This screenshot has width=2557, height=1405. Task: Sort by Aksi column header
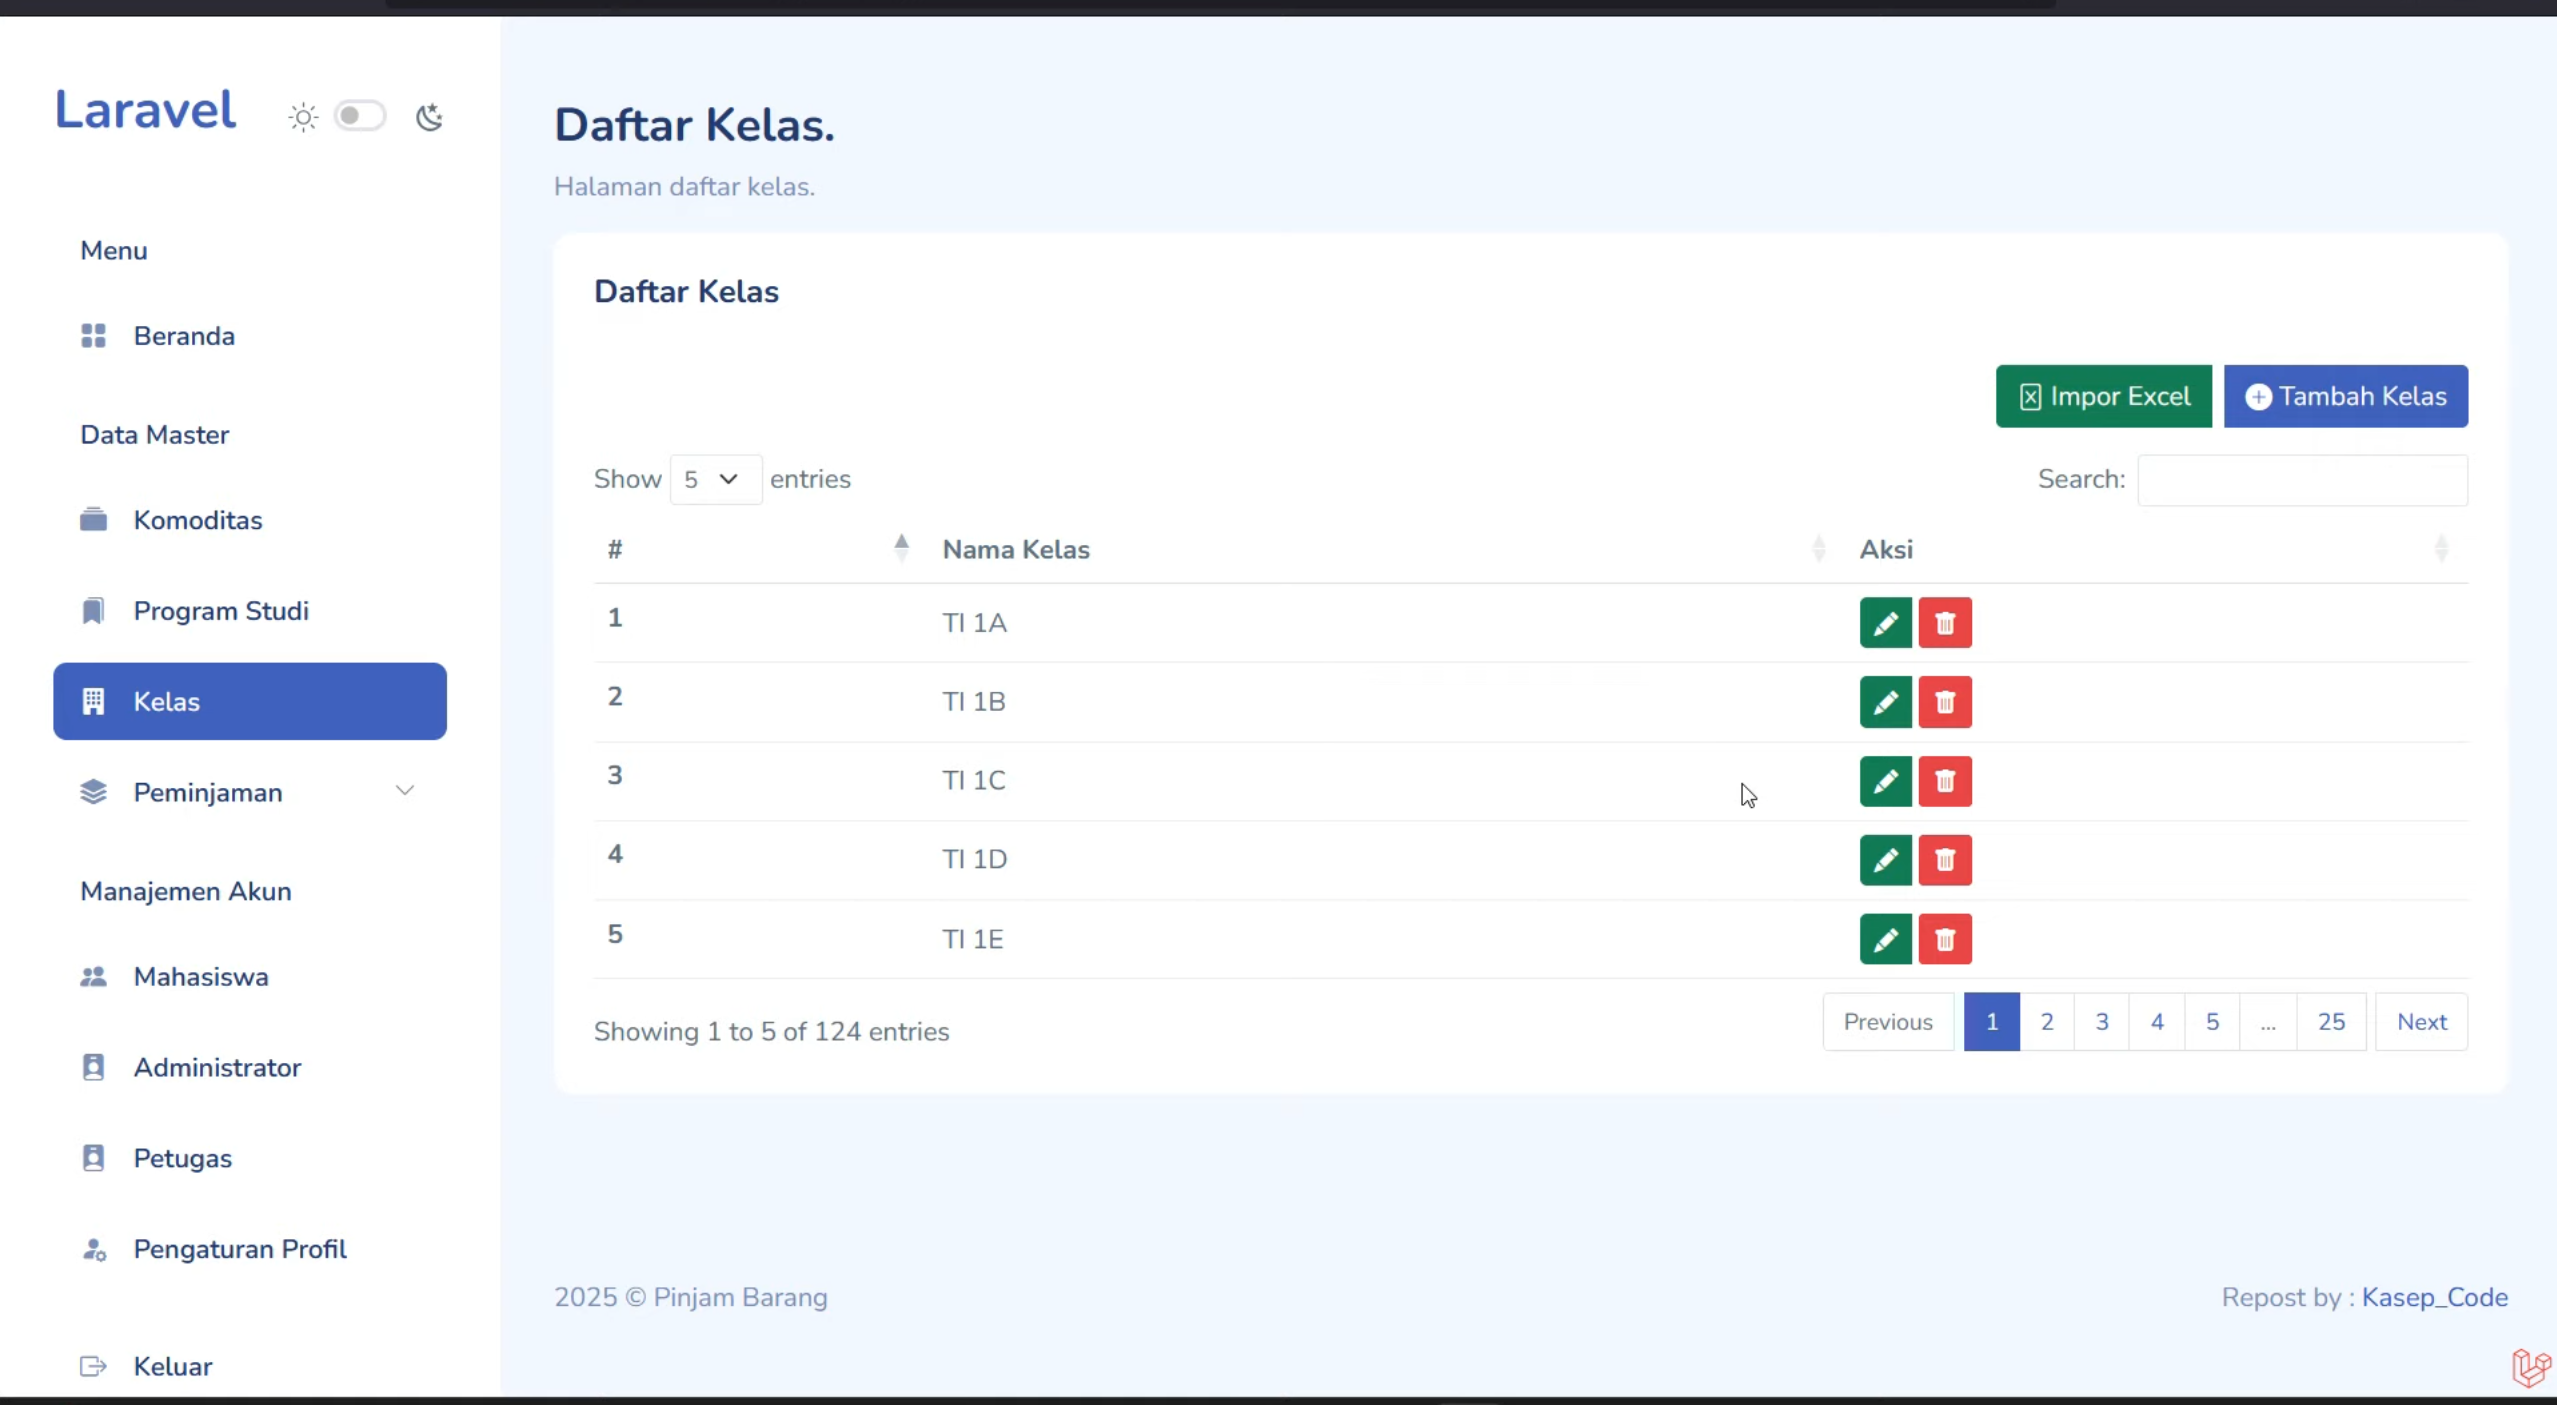(2155, 549)
